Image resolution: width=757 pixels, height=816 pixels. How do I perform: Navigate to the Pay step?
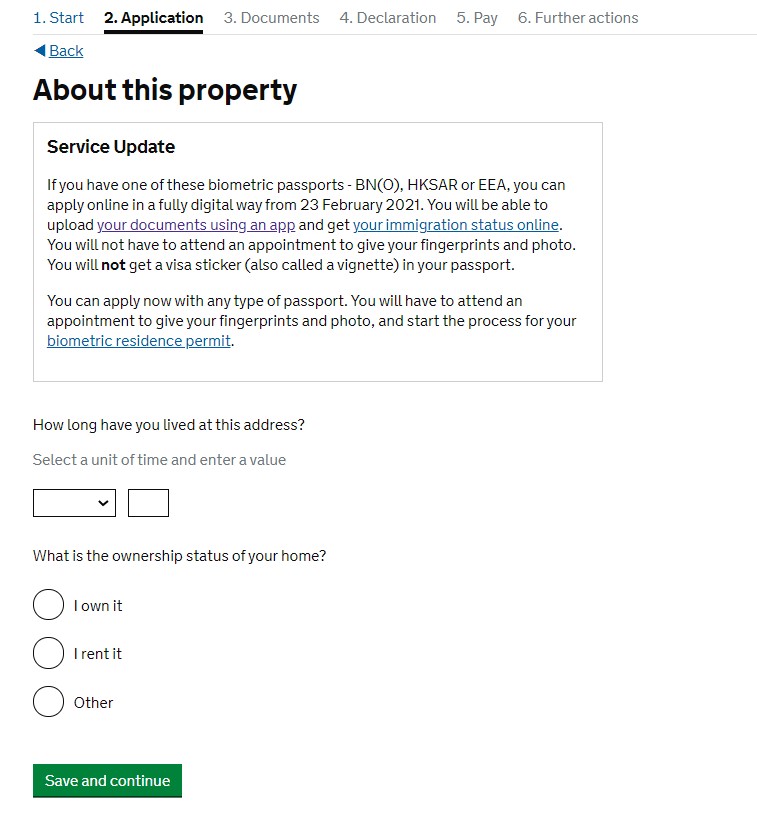pyautogui.click(x=477, y=18)
